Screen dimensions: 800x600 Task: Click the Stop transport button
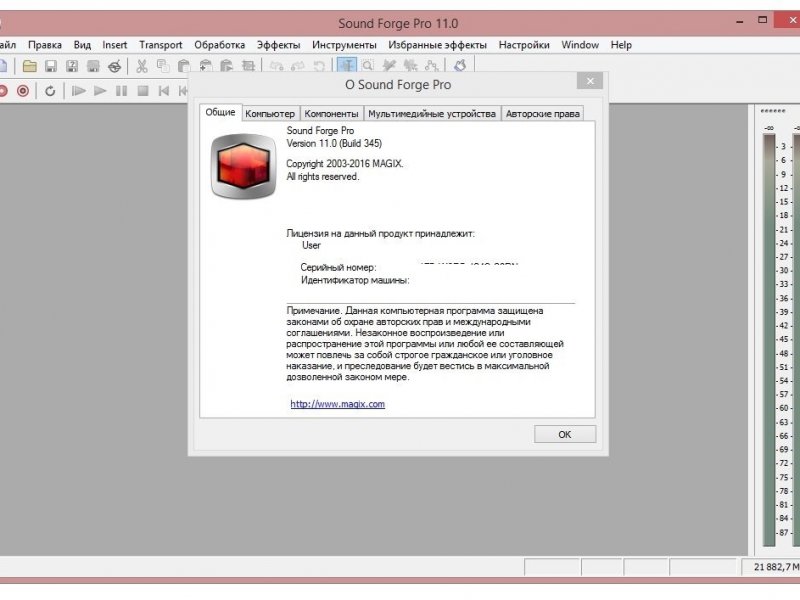point(143,91)
